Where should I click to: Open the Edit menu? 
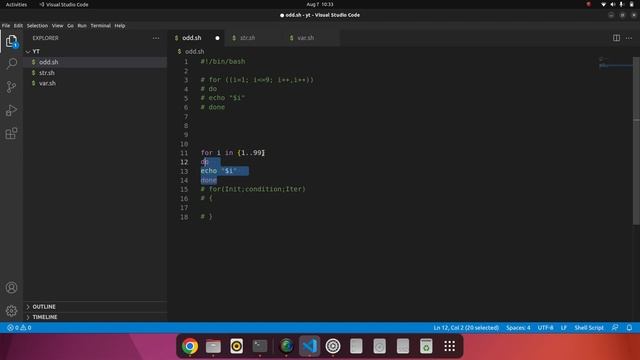tap(18, 26)
